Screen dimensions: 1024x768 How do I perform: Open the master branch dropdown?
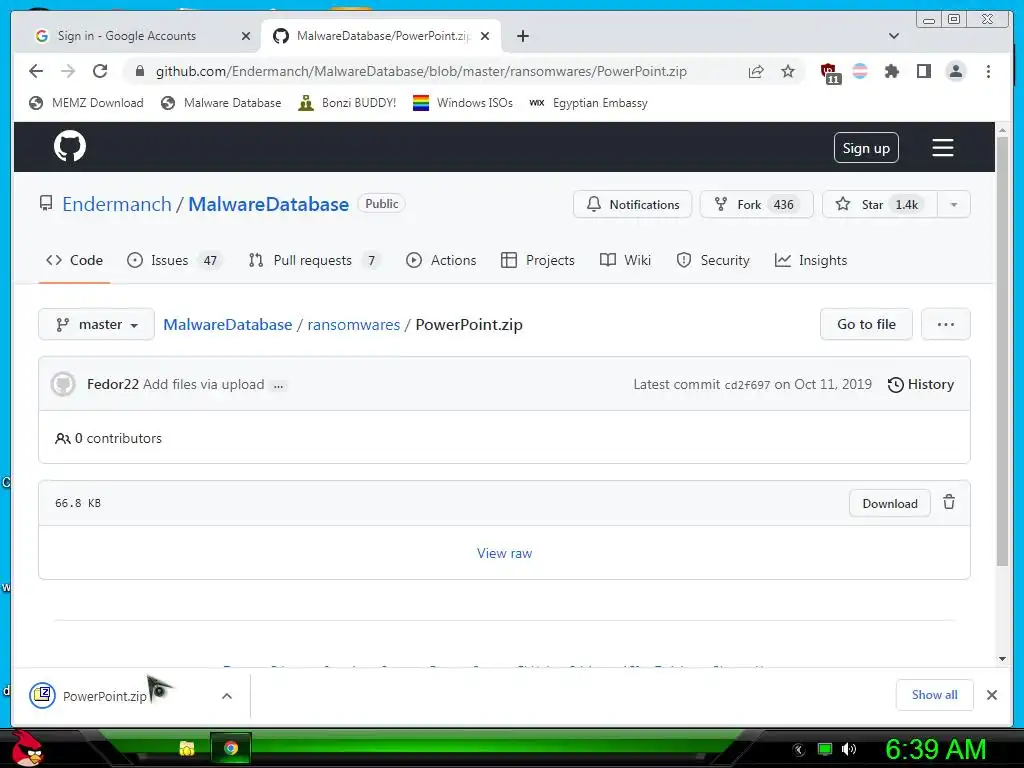[x=97, y=325]
